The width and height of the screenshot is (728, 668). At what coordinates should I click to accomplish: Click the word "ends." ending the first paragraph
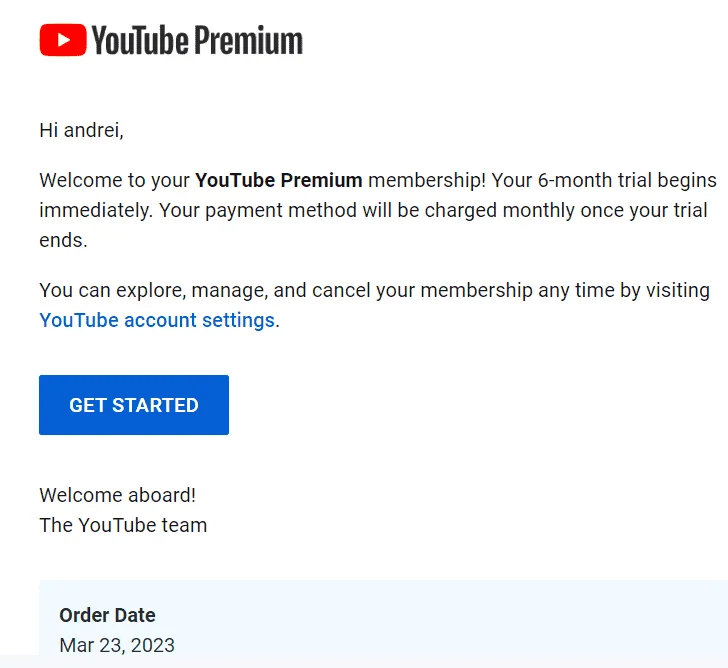coord(64,240)
